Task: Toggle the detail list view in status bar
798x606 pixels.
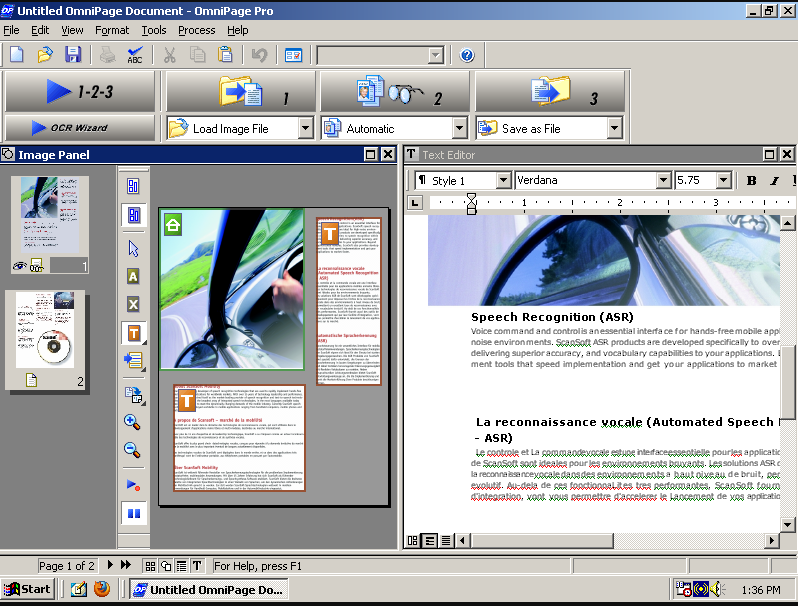Action: tap(182, 566)
